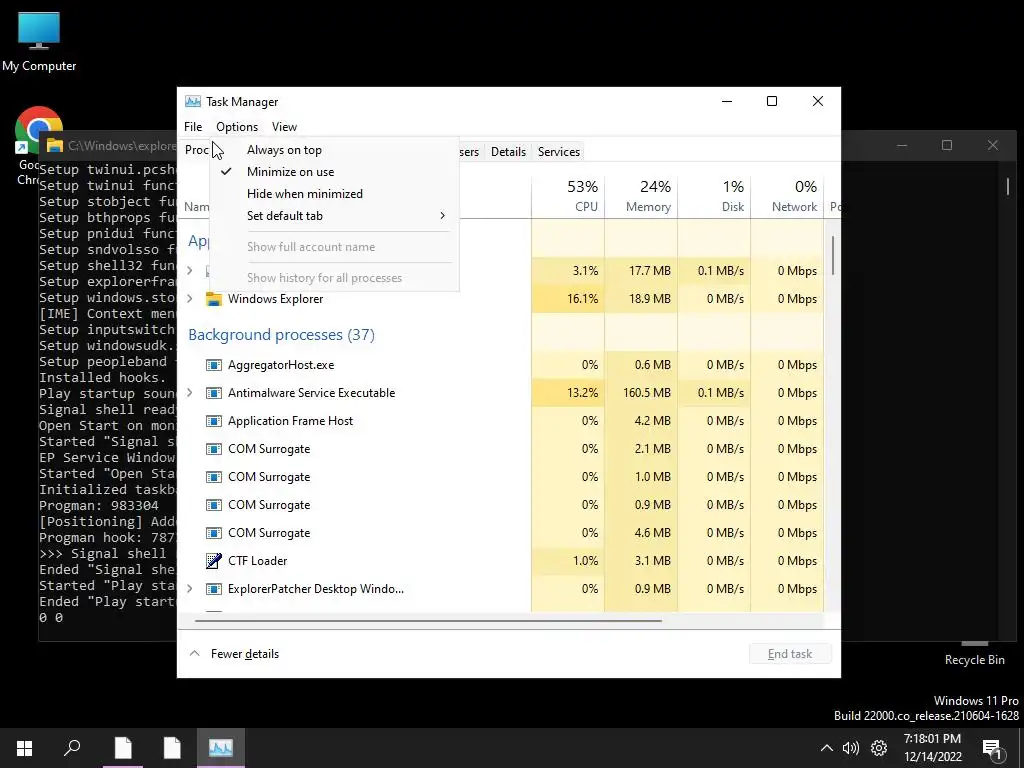1024x768 pixels.
Task: Expand Set default tab submenu
Action: [334, 216]
